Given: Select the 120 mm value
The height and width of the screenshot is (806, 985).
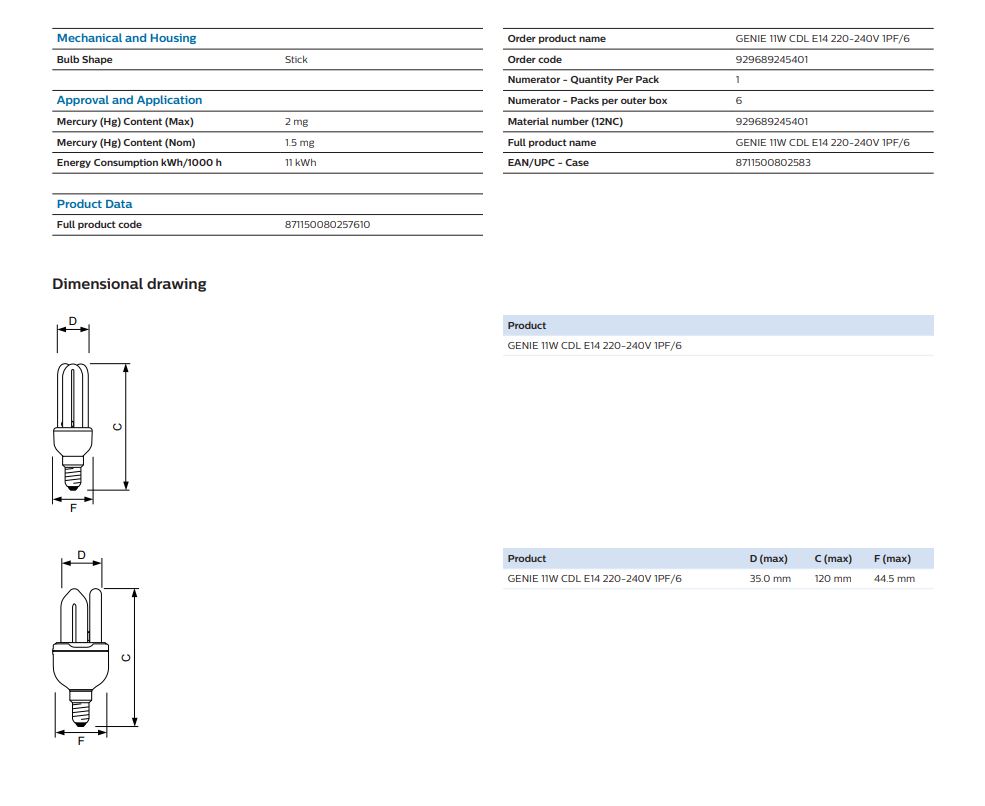Looking at the screenshot, I should click(x=833, y=579).
